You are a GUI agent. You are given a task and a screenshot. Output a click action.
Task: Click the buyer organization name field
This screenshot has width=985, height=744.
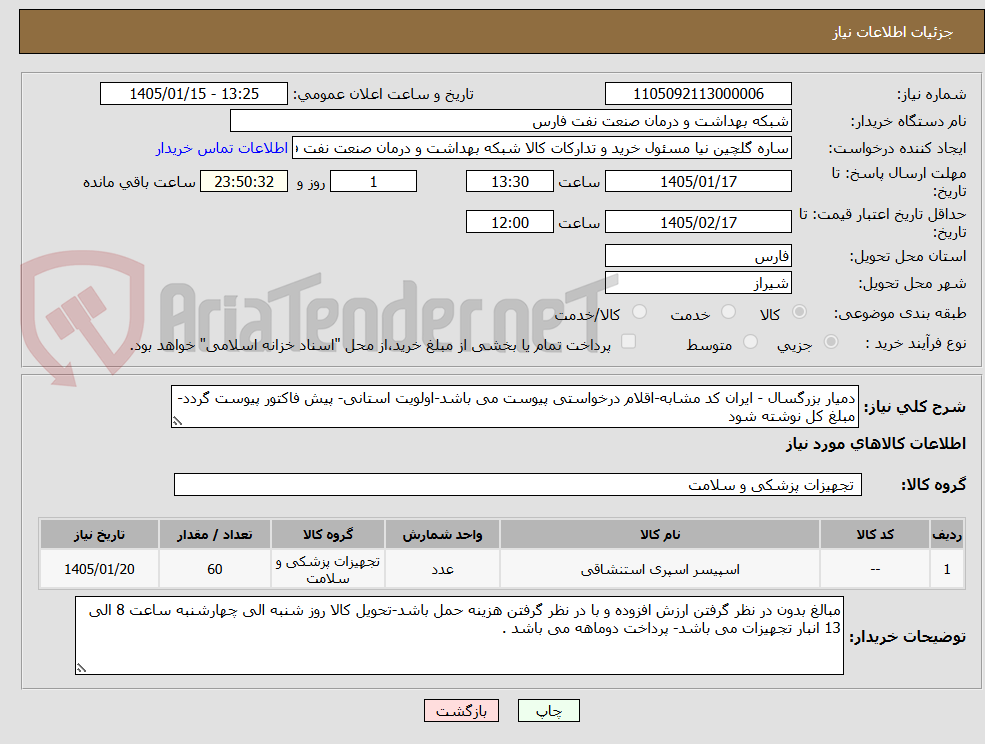pos(511,121)
